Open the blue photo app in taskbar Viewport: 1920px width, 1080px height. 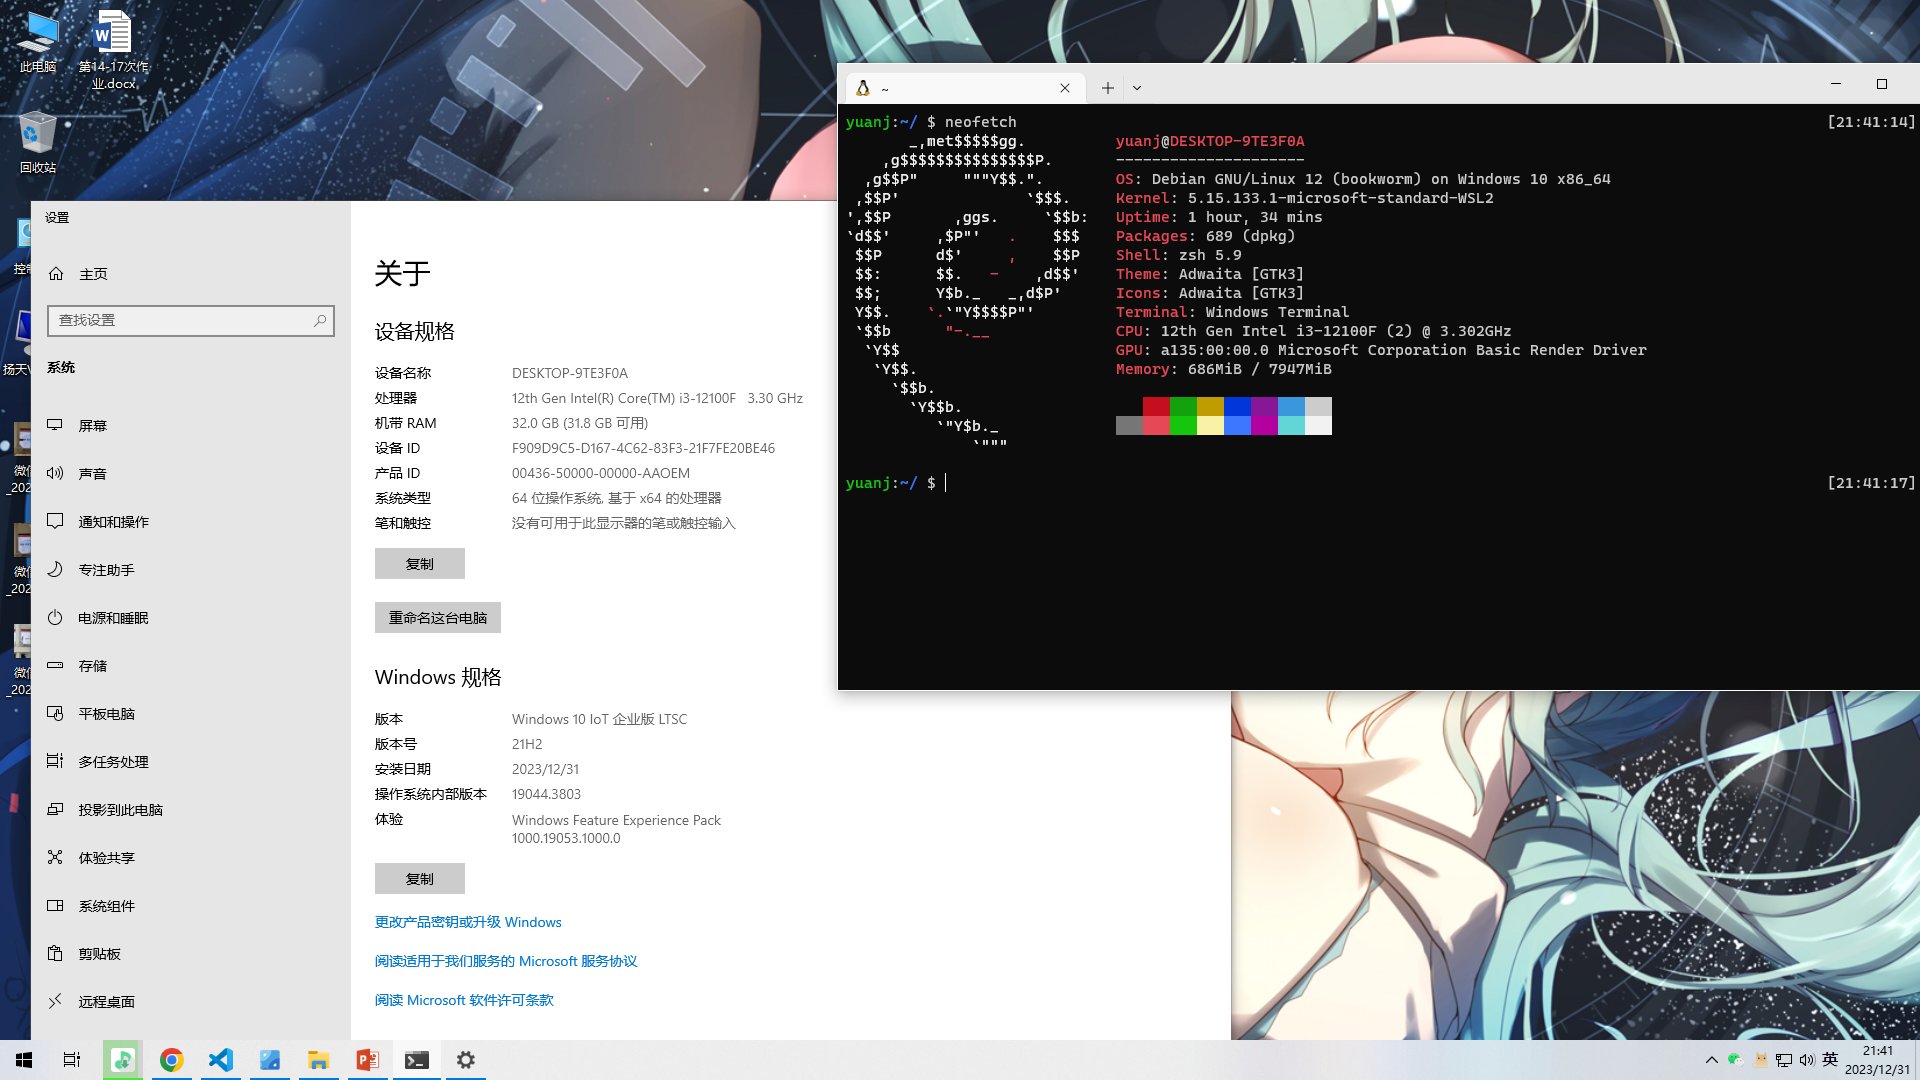tap(269, 1060)
